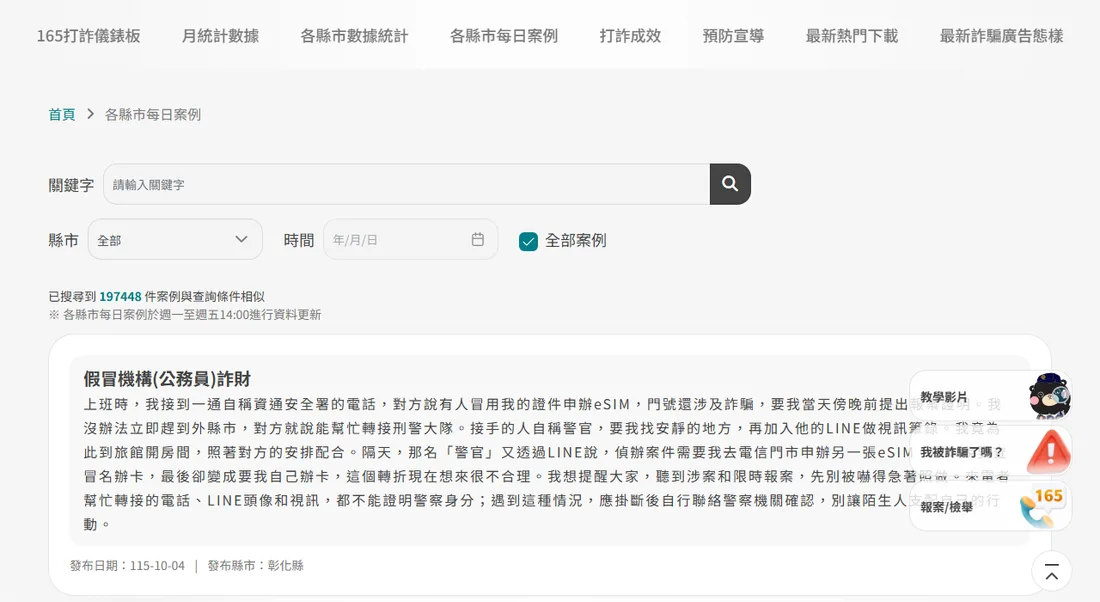Follow the 首頁 breadcrumb link
The image size is (1100, 602).
(x=62, y=114)
